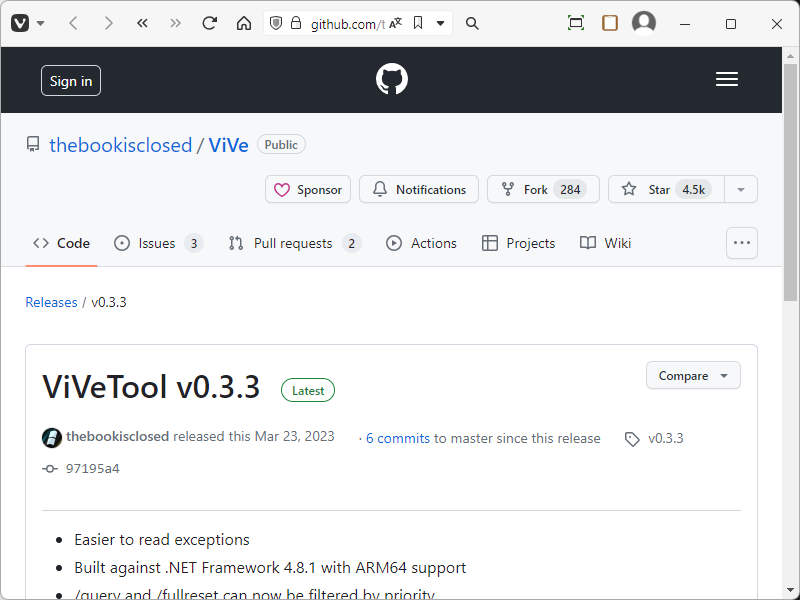Image resolution: width=800 pixels, height=600 pixels.
Task: Open the v0.3.3 tag link
Action: point(666,438)
